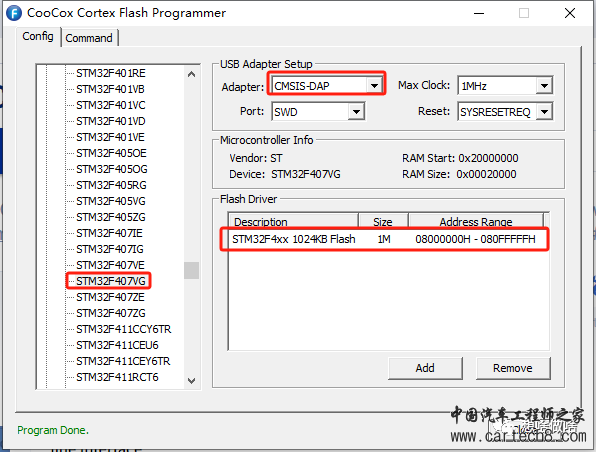
Task: Select STM32F407ZE in device tree
Action: click(x=110, y=297)
